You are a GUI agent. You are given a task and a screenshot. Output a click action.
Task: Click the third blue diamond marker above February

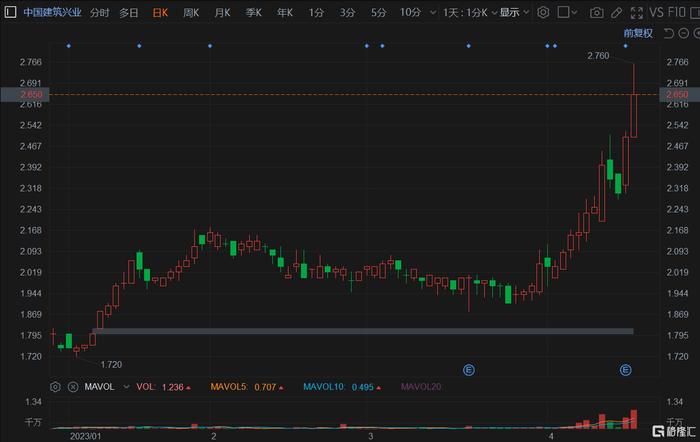(210, 46)
